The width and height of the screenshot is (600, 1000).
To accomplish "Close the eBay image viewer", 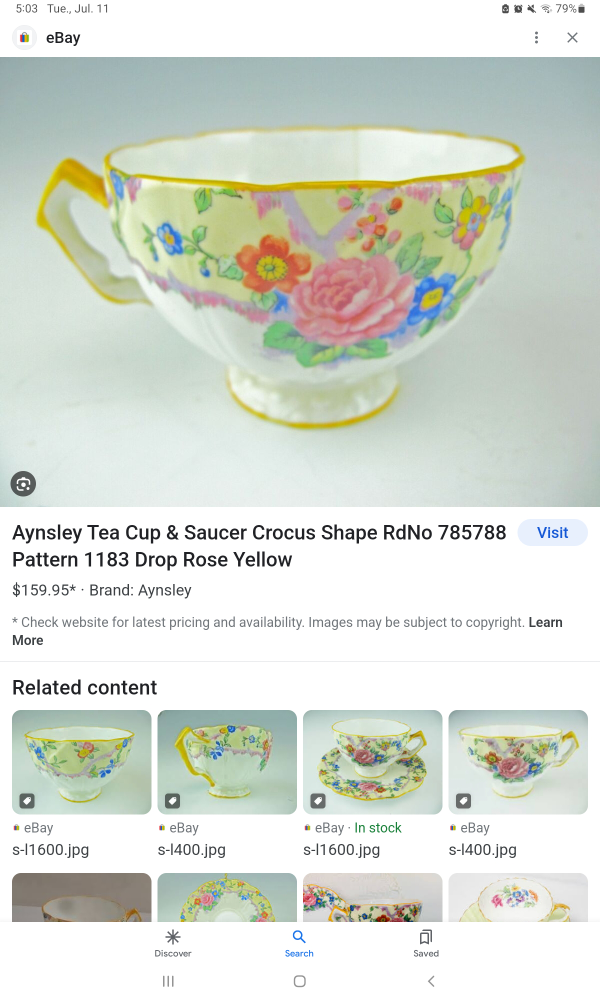I will coord(573,38).
